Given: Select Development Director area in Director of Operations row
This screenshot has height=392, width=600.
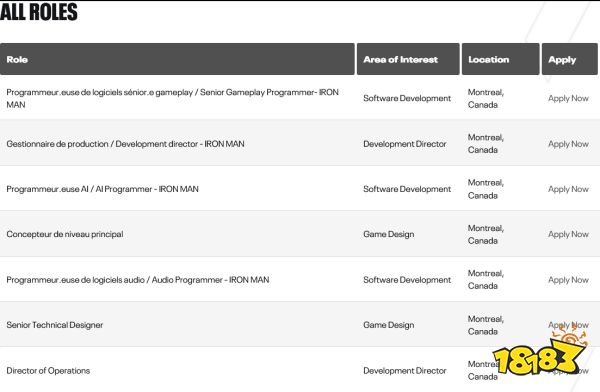Looking at the screenshot, I should click(x=405, y=371).
